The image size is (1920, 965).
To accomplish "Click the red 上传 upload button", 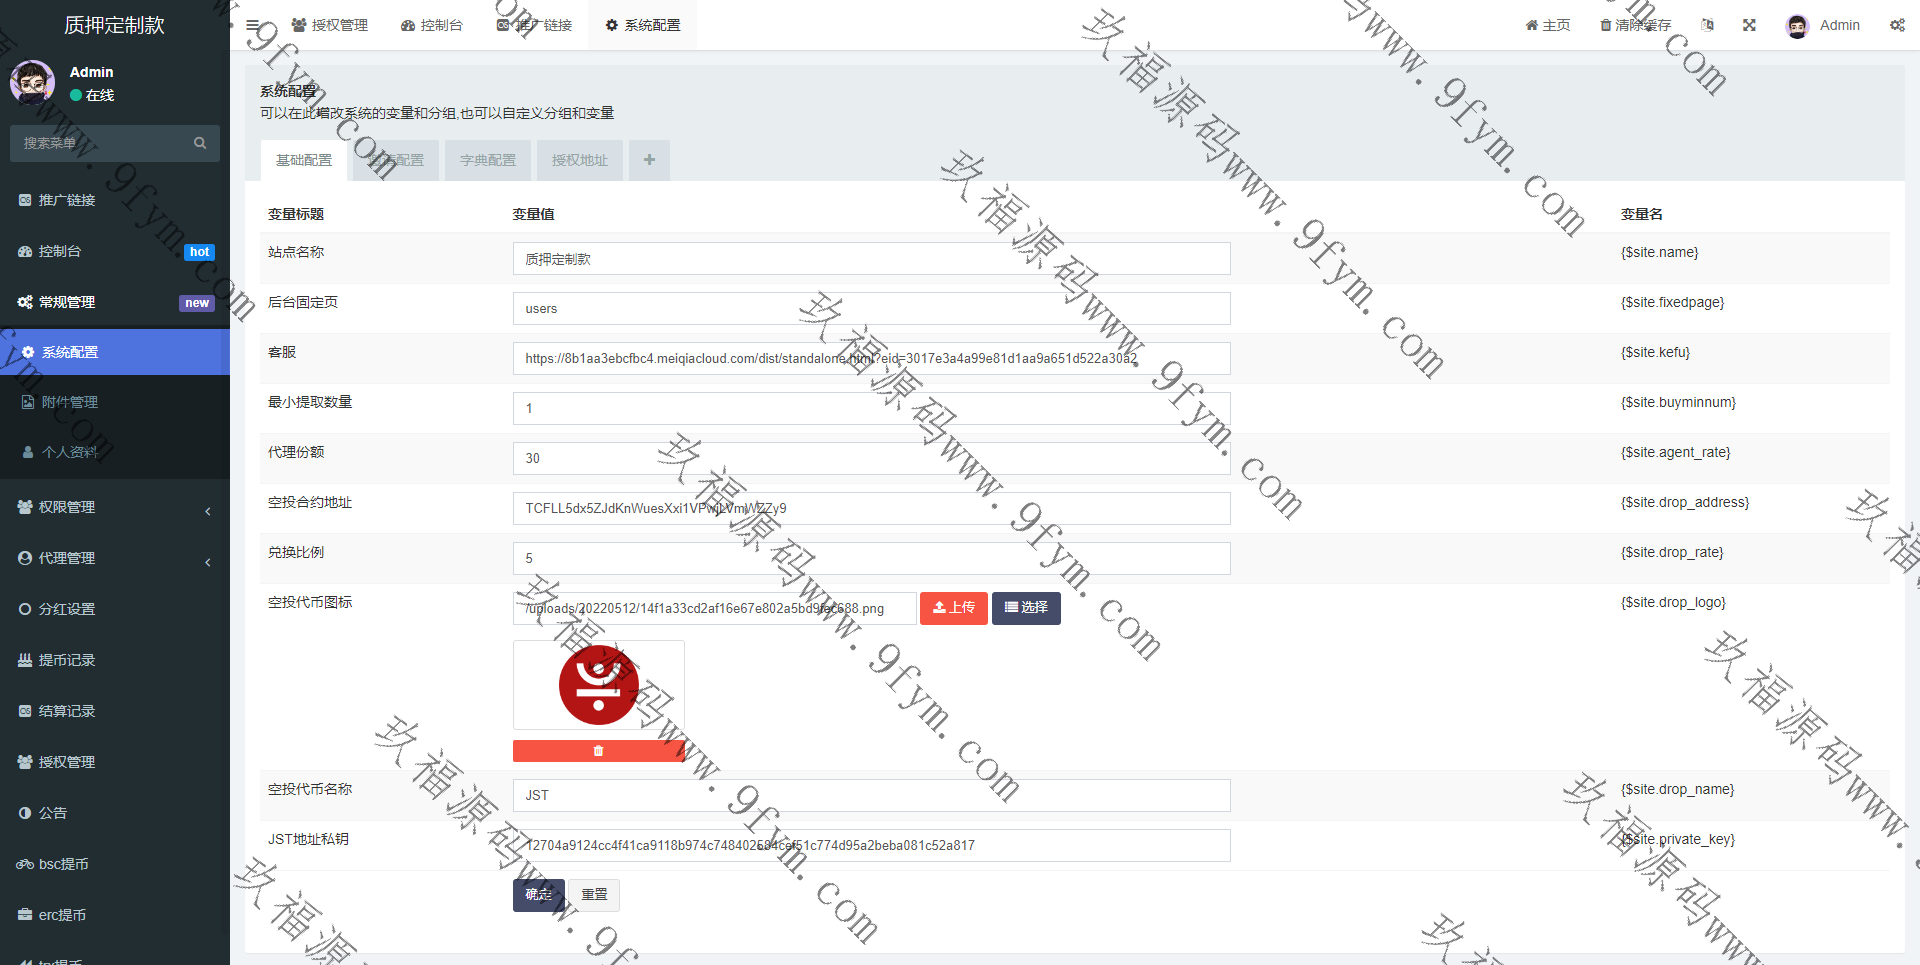I will pyautogui.click(x=953, y=608).
